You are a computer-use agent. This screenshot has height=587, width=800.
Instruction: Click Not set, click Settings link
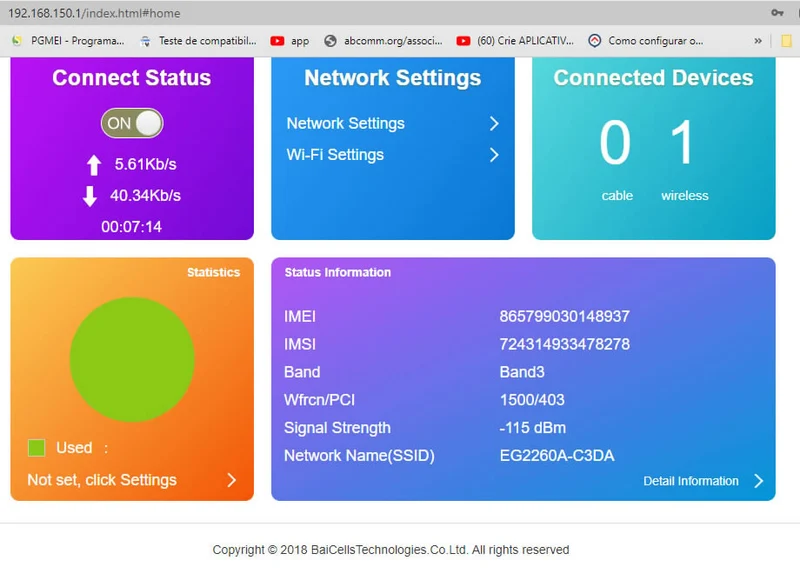click(102, 480)
